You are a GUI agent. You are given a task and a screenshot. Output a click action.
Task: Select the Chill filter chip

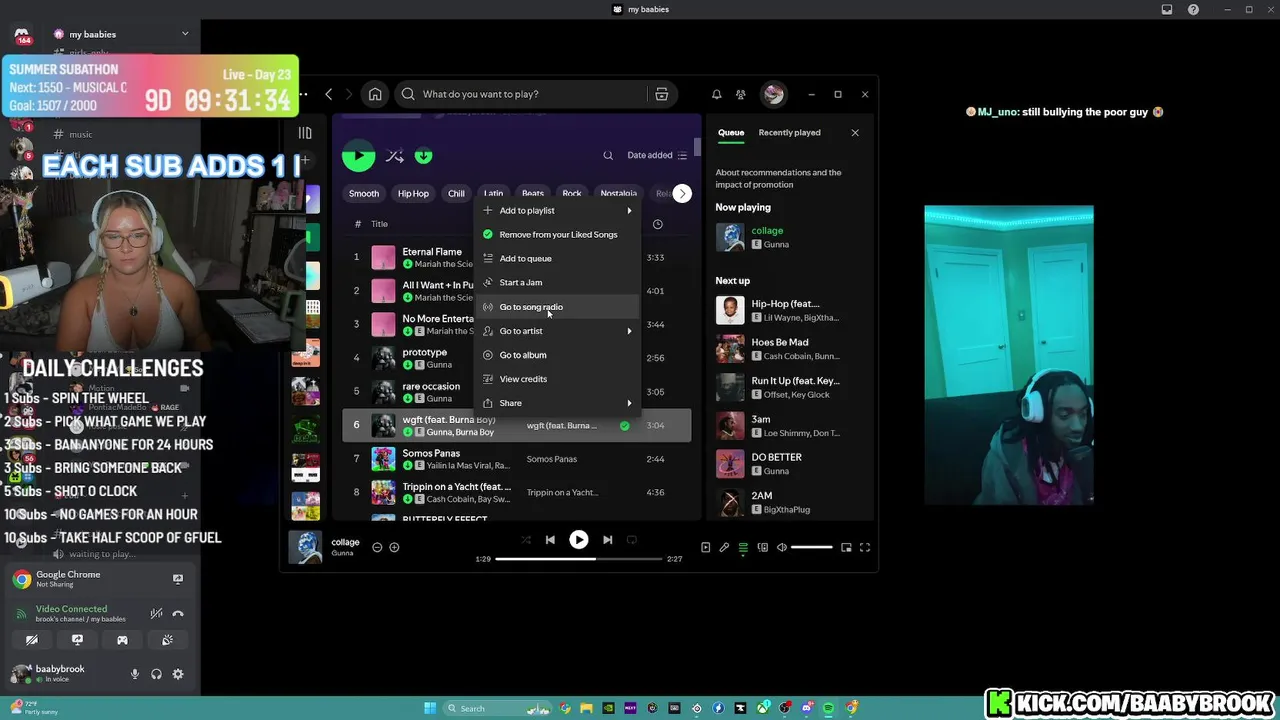pyautogui.click(x=456, y=193)
